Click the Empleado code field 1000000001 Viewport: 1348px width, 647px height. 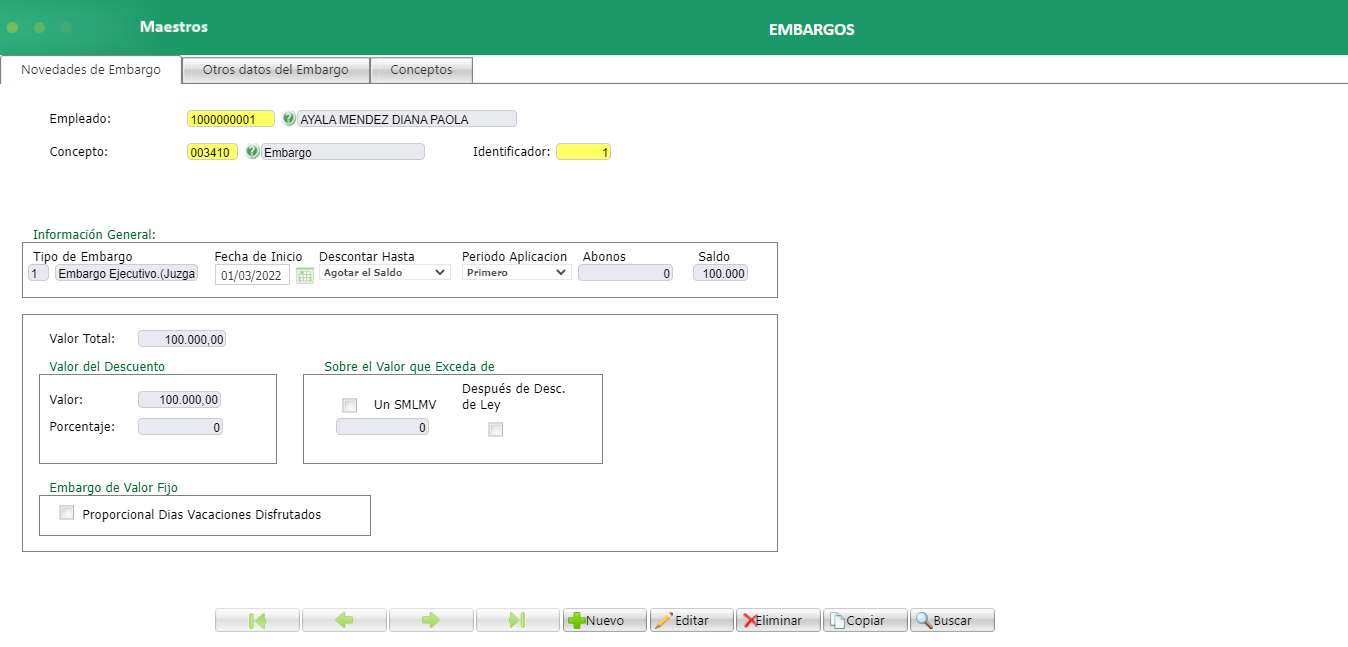pyautogui.click(x=231, y=119)
